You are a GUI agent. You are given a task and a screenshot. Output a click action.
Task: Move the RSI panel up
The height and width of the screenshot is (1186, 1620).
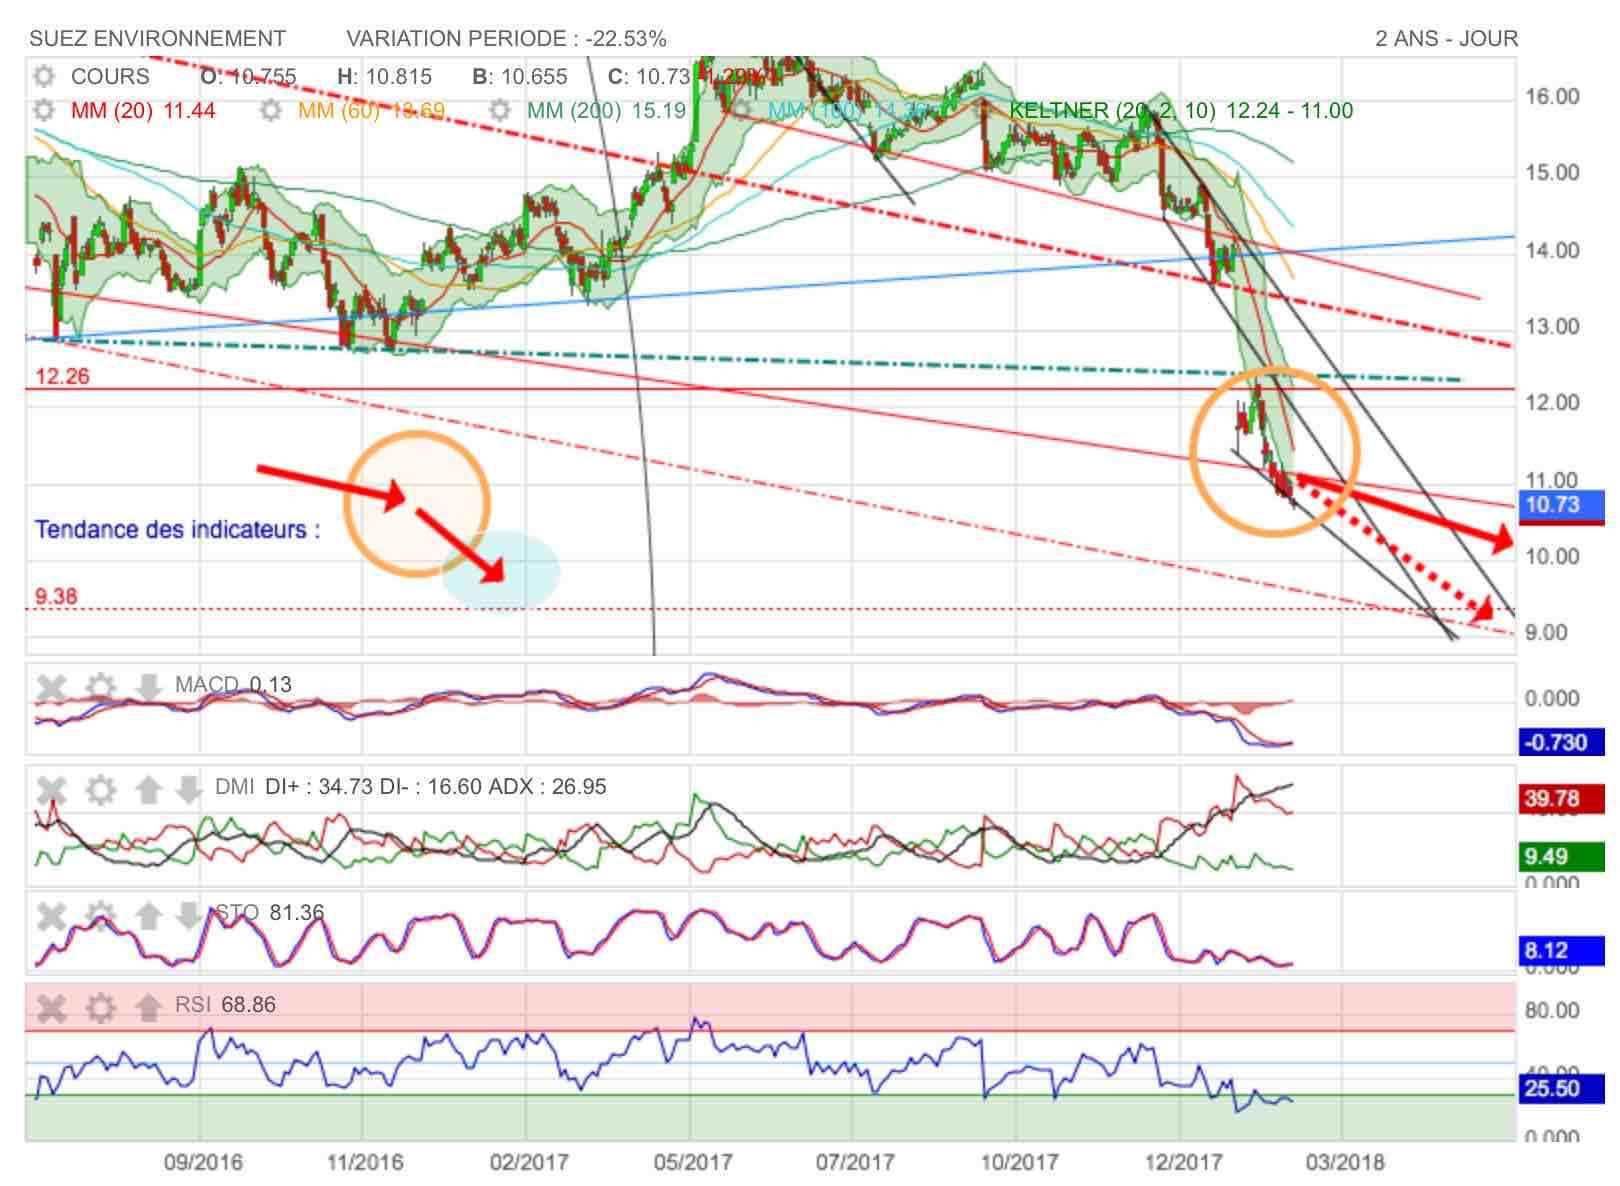(x=148, y=1007)
